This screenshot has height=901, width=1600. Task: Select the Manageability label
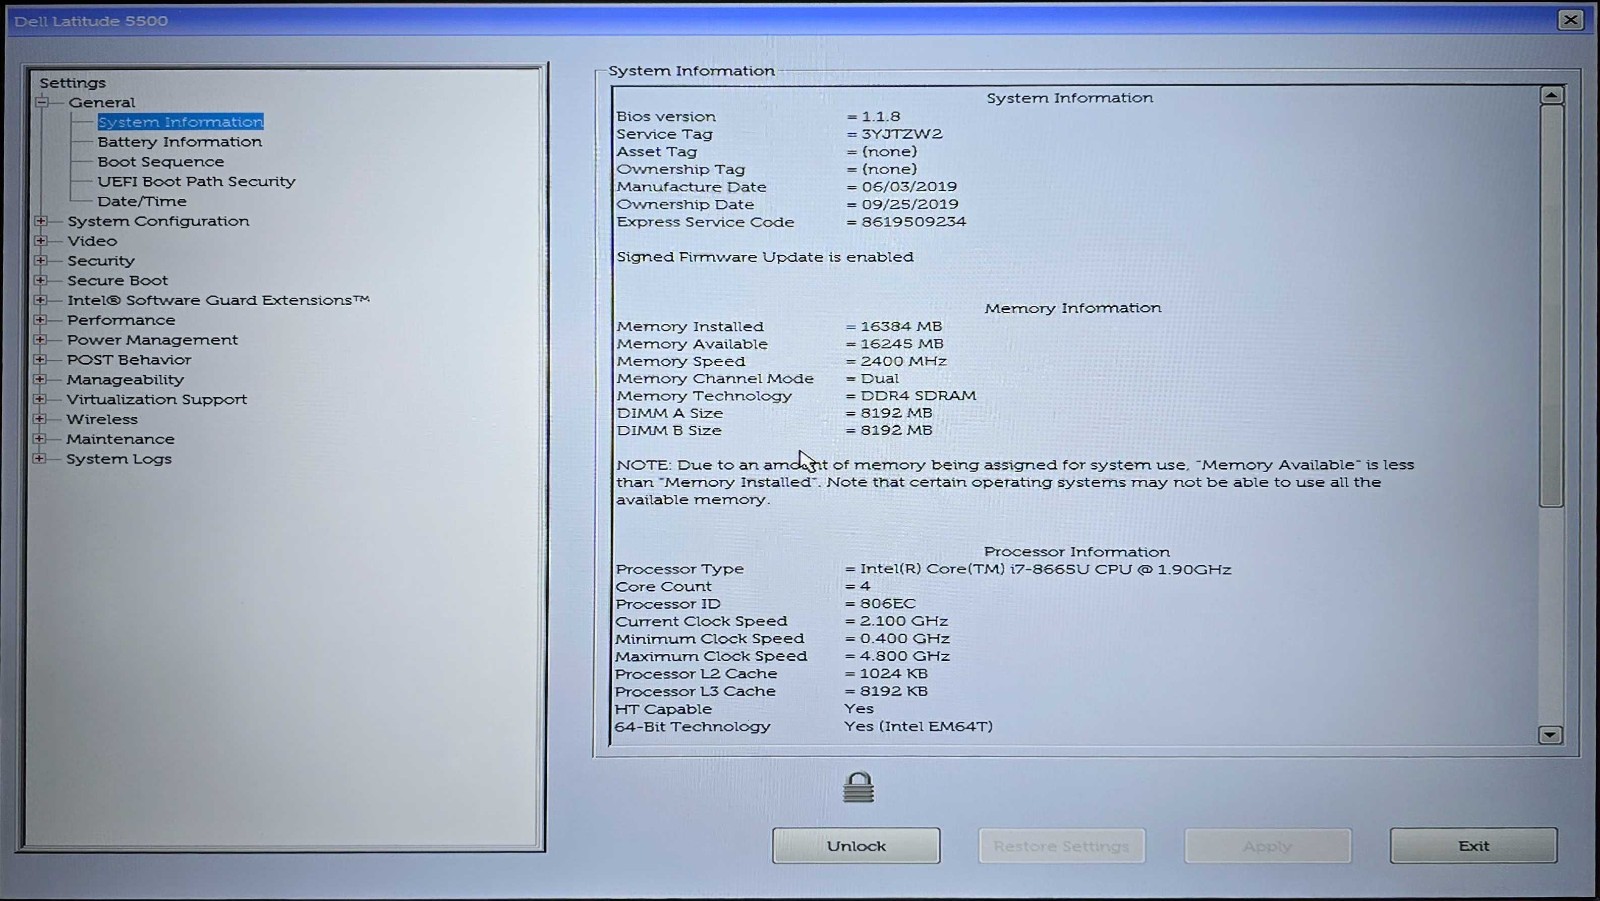(125, 379)
